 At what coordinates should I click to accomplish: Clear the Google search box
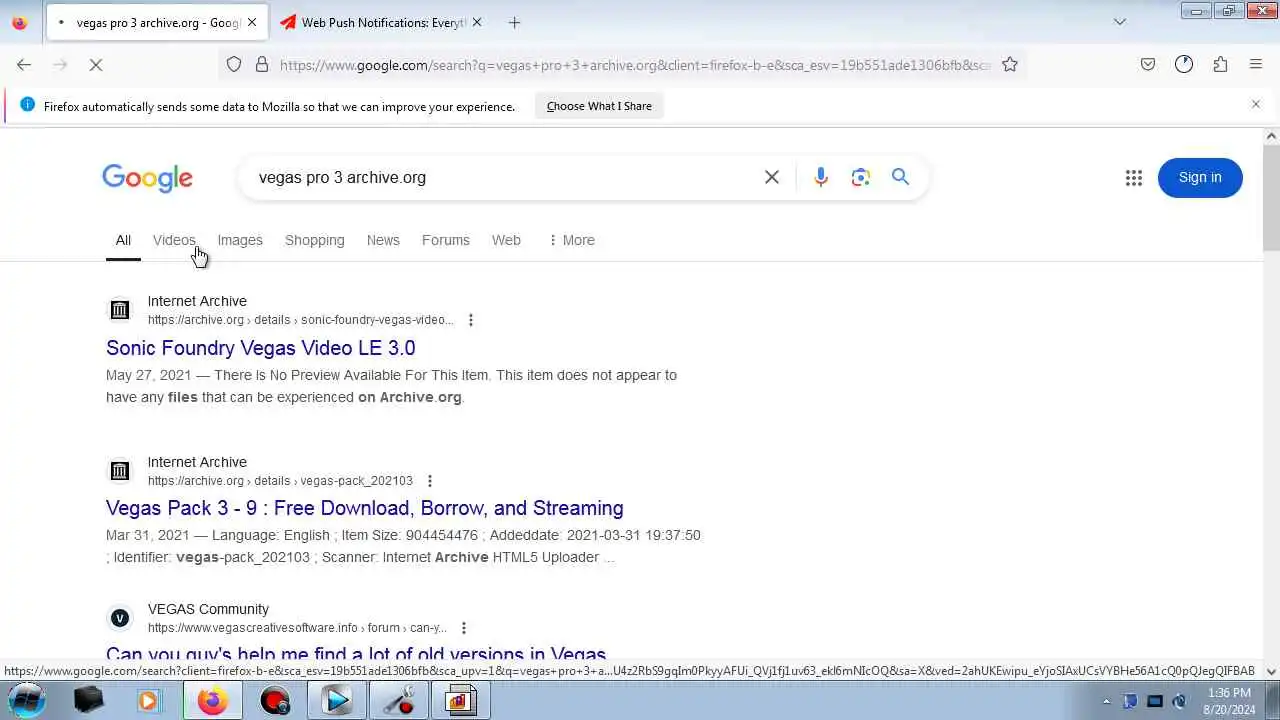point(772,177)
